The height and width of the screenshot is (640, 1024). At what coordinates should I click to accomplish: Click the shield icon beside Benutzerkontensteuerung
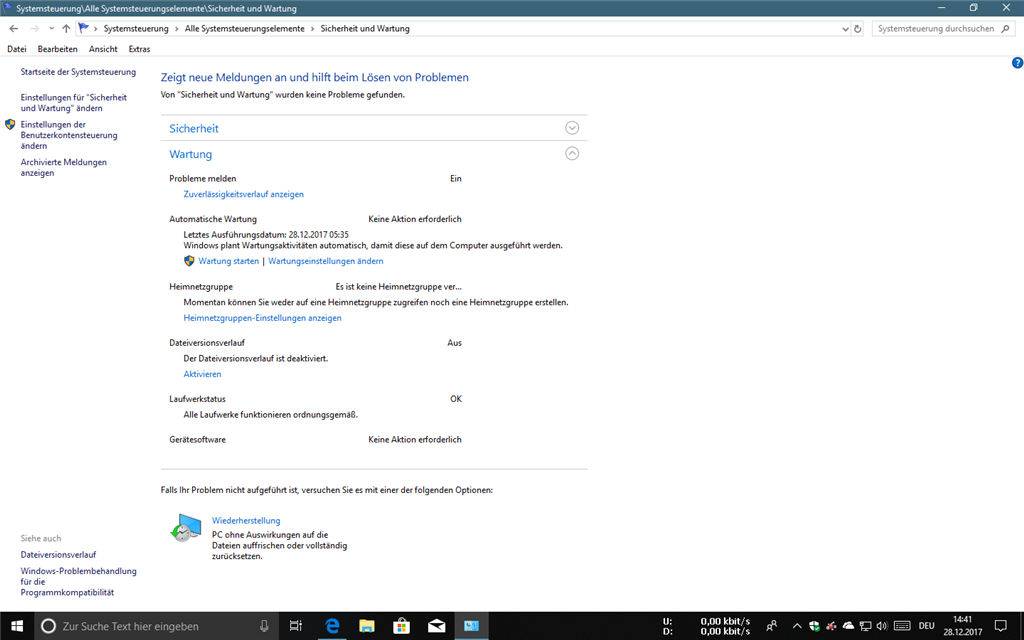[10, 124]
